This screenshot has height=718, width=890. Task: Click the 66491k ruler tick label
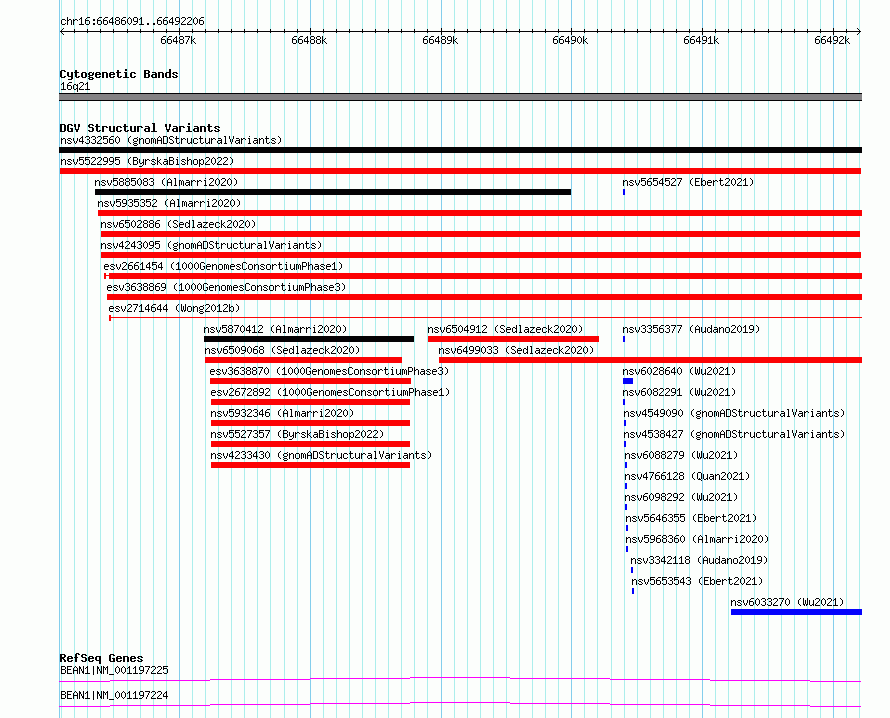(x=701, y=40)
